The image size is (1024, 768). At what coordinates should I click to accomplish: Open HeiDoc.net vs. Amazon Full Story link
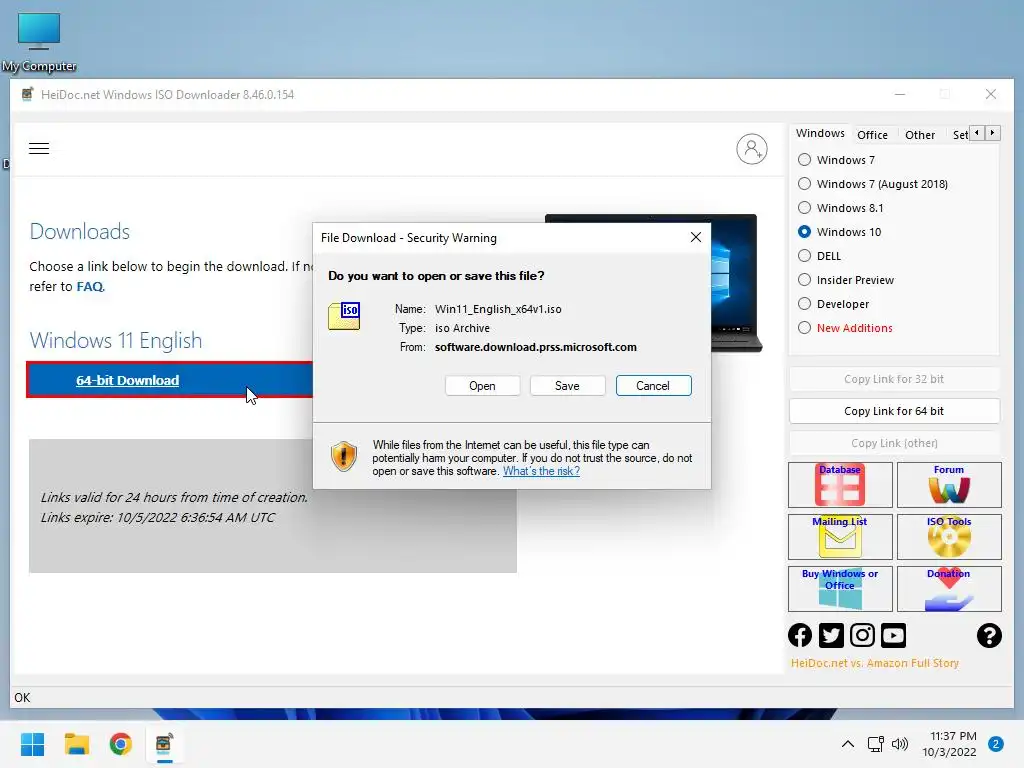[x=874, y=663]
